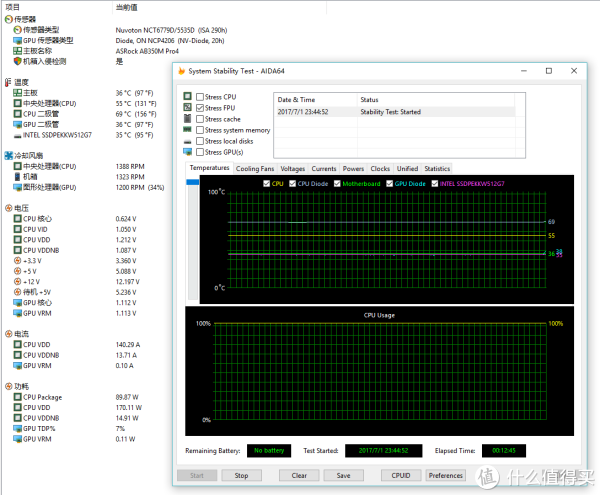This screenshot has width=600, height=495.
Task: Switch to the Temperatures tab
Action: pos(209,168)
